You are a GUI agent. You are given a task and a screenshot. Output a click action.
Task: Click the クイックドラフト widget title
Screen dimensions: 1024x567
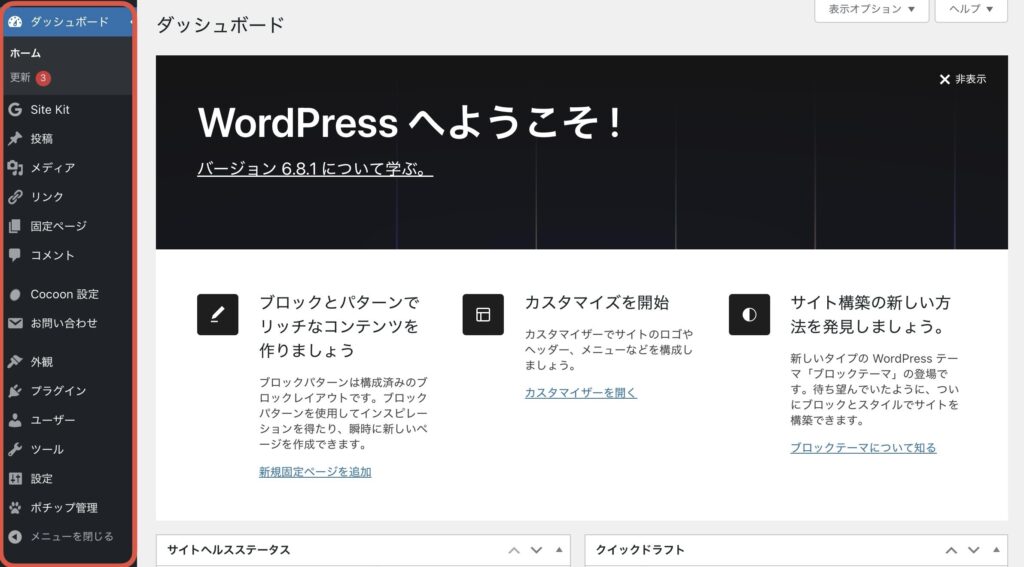[x=640, y=550]
